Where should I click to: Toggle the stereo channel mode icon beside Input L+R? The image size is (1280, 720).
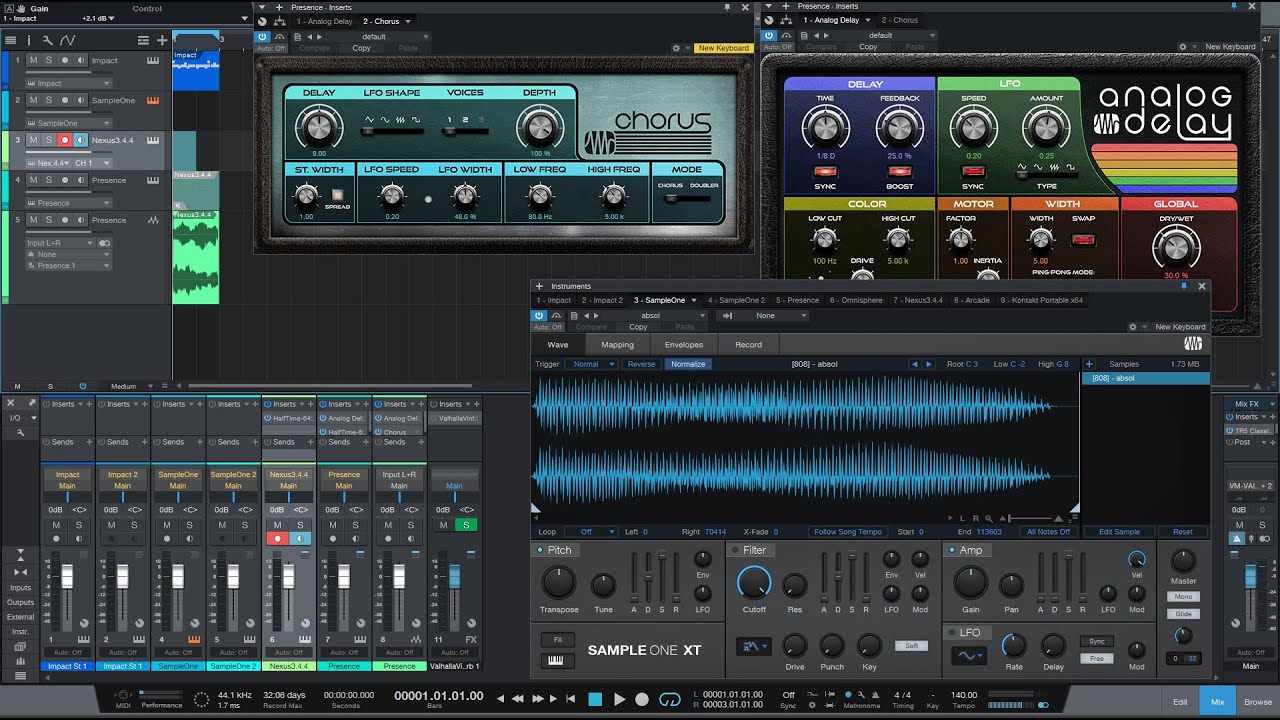pos(104,242)
